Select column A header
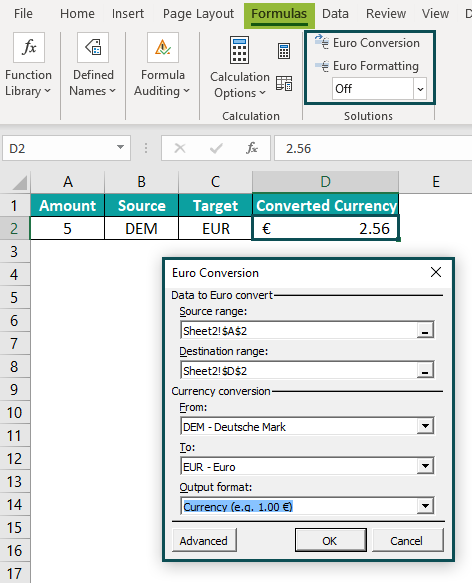 click(x=68, y=182)
